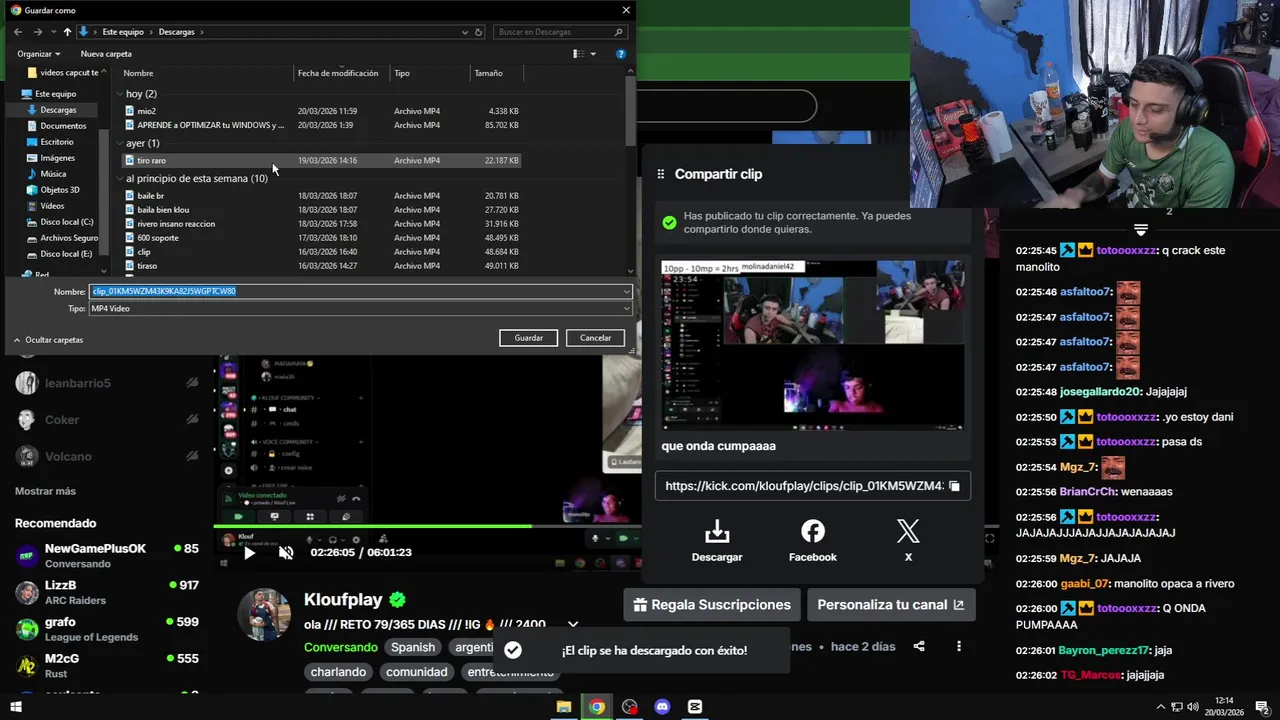Expand the address bar path history
Screen dimensions: 1280x720
[x=465, y=32]
